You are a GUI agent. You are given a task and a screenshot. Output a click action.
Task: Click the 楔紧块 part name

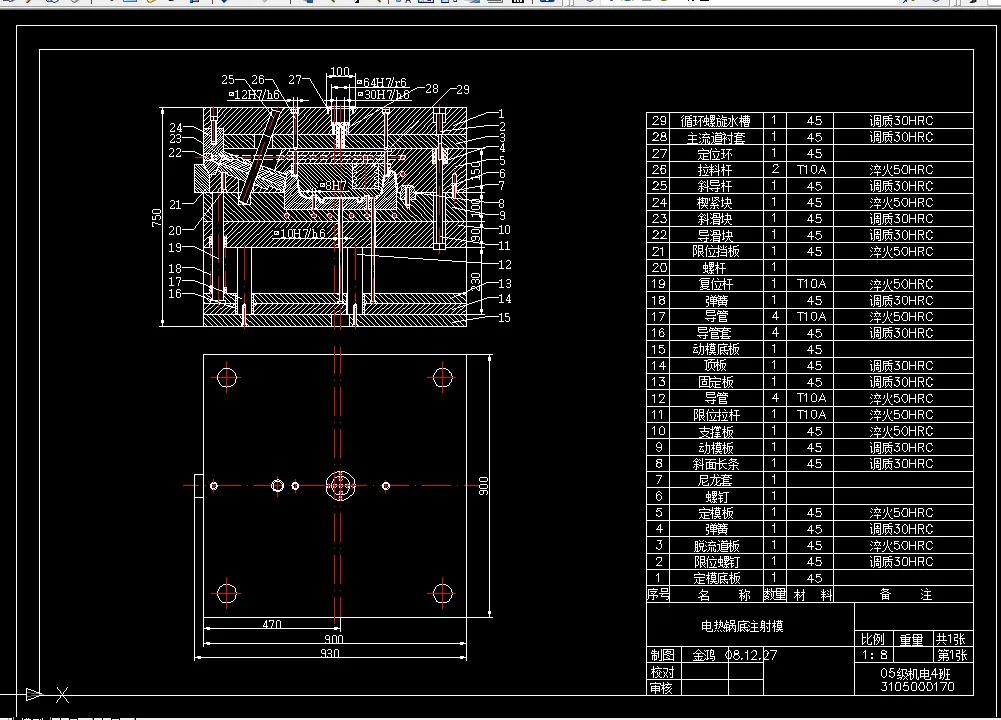(x=715, y=203)
